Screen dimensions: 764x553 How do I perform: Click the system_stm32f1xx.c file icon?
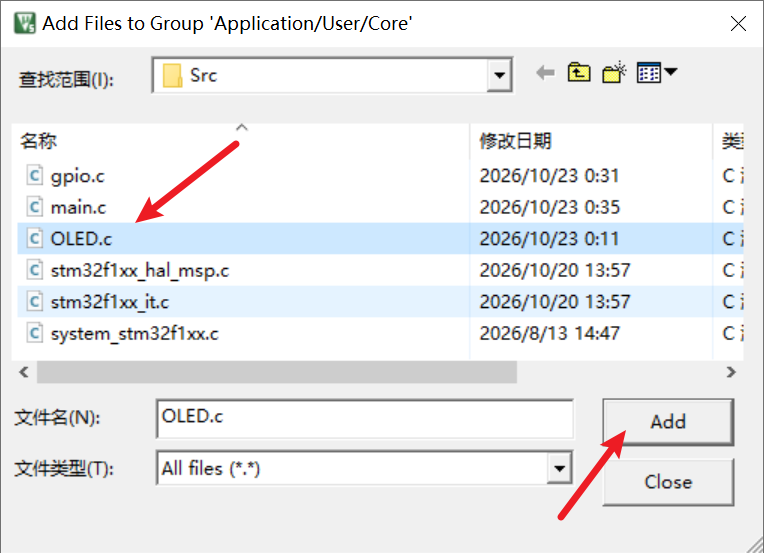pos(35,333)
